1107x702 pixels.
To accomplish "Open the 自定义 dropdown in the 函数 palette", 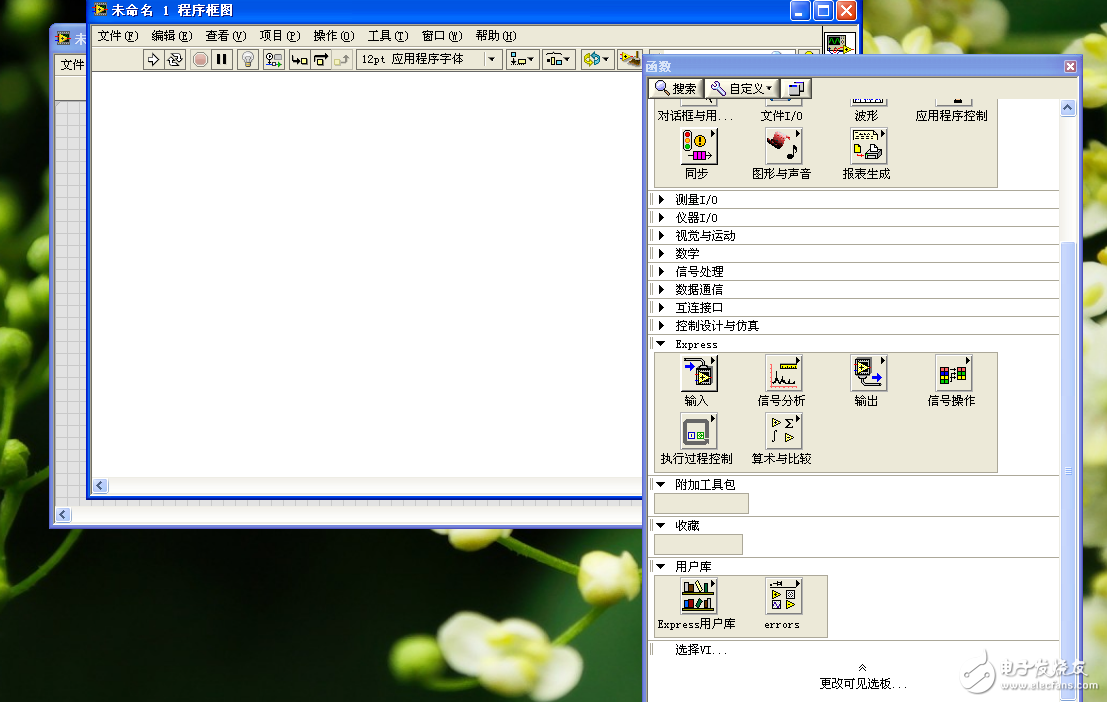I will pos(741,88).
